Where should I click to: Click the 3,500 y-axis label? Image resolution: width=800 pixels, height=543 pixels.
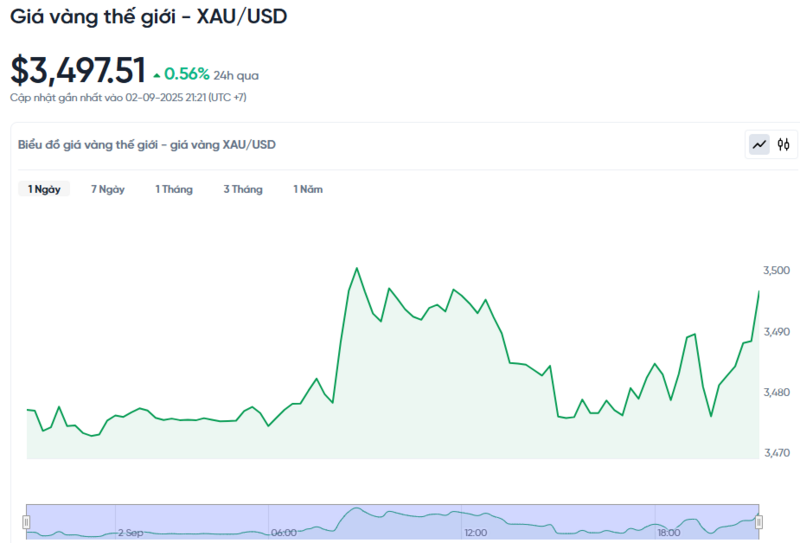776,271
